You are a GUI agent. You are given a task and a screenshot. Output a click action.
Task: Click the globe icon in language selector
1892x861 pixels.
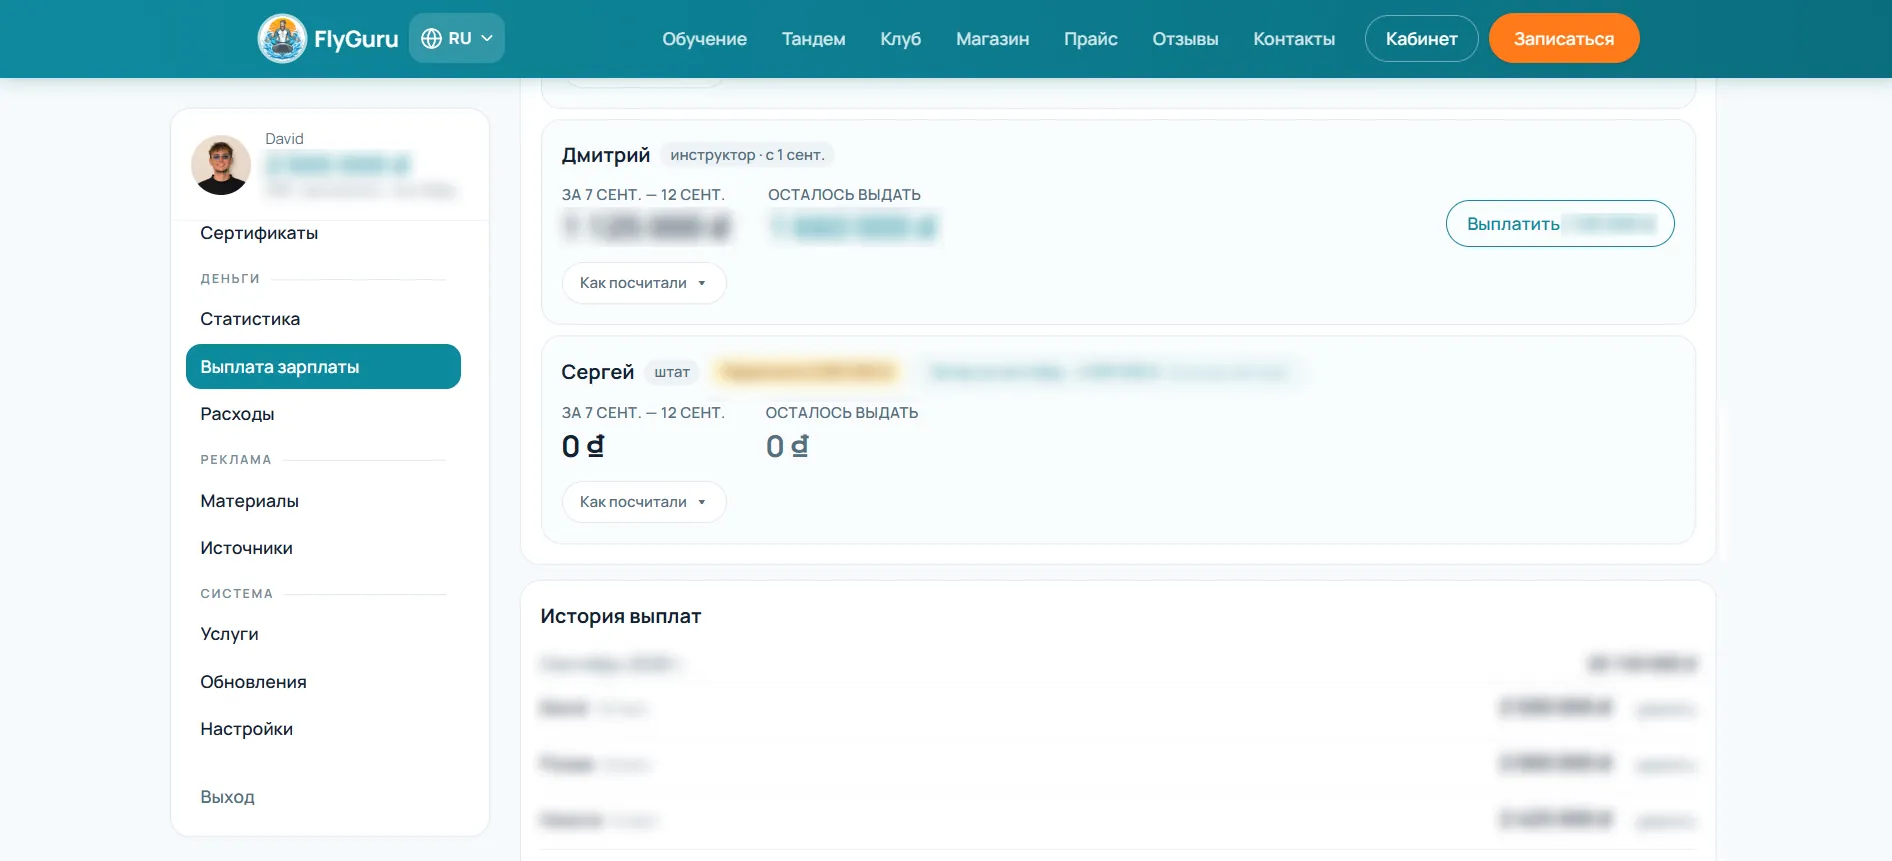tap(431, 38)
